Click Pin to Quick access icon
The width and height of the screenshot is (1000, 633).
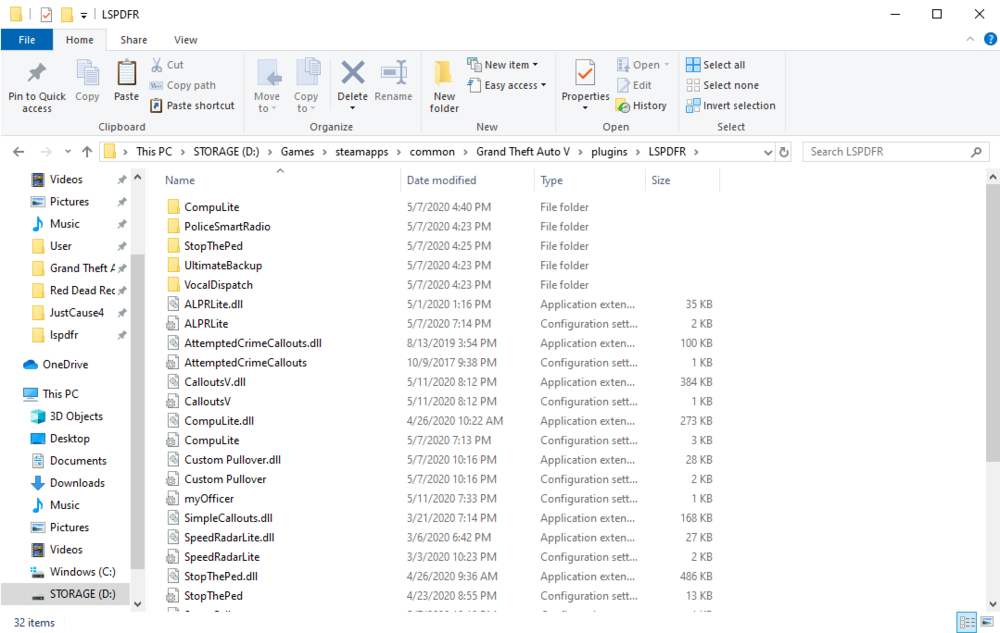(x=36, y=73)
